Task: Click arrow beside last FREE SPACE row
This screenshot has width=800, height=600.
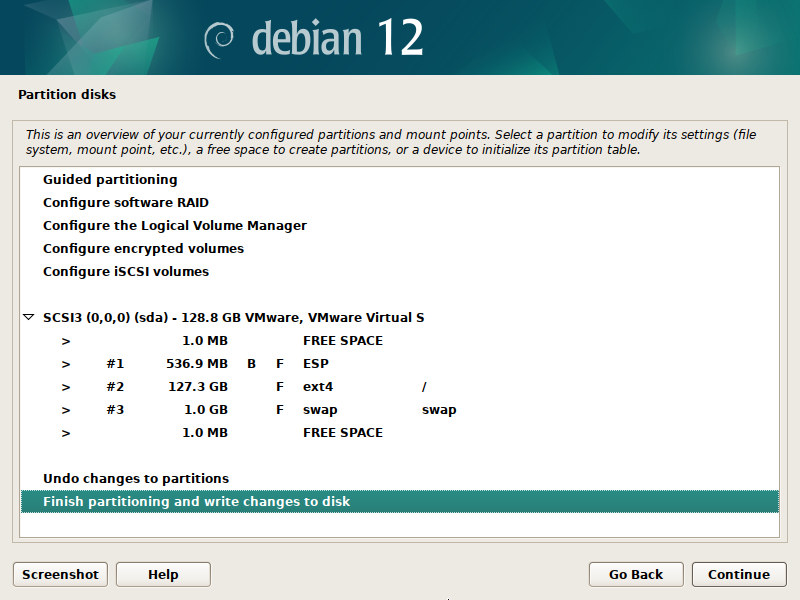Action: [66, 433]
